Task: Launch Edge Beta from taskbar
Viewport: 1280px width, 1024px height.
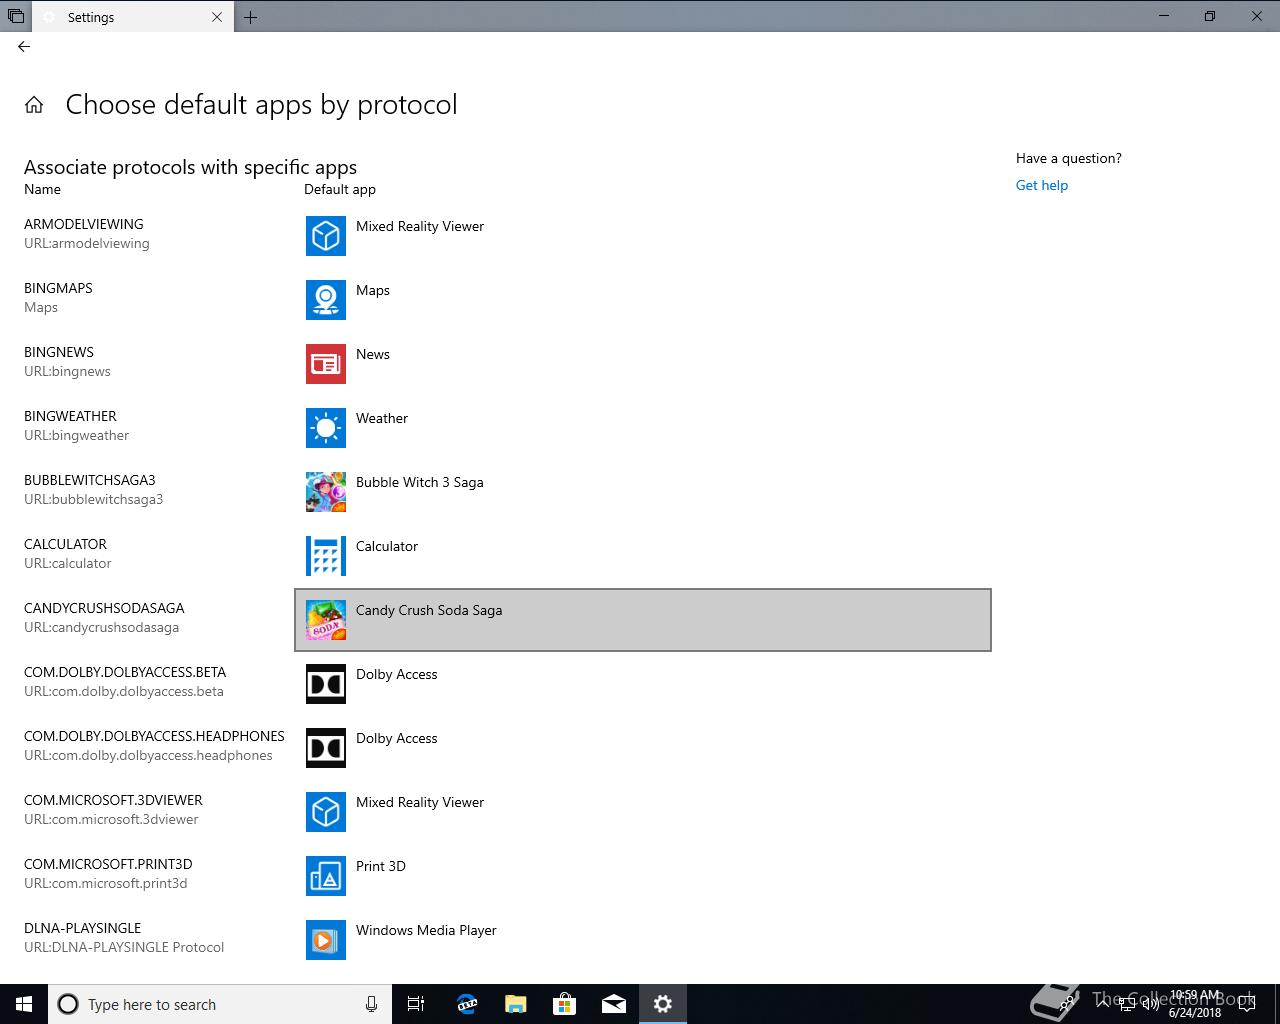Action: 466,1004
